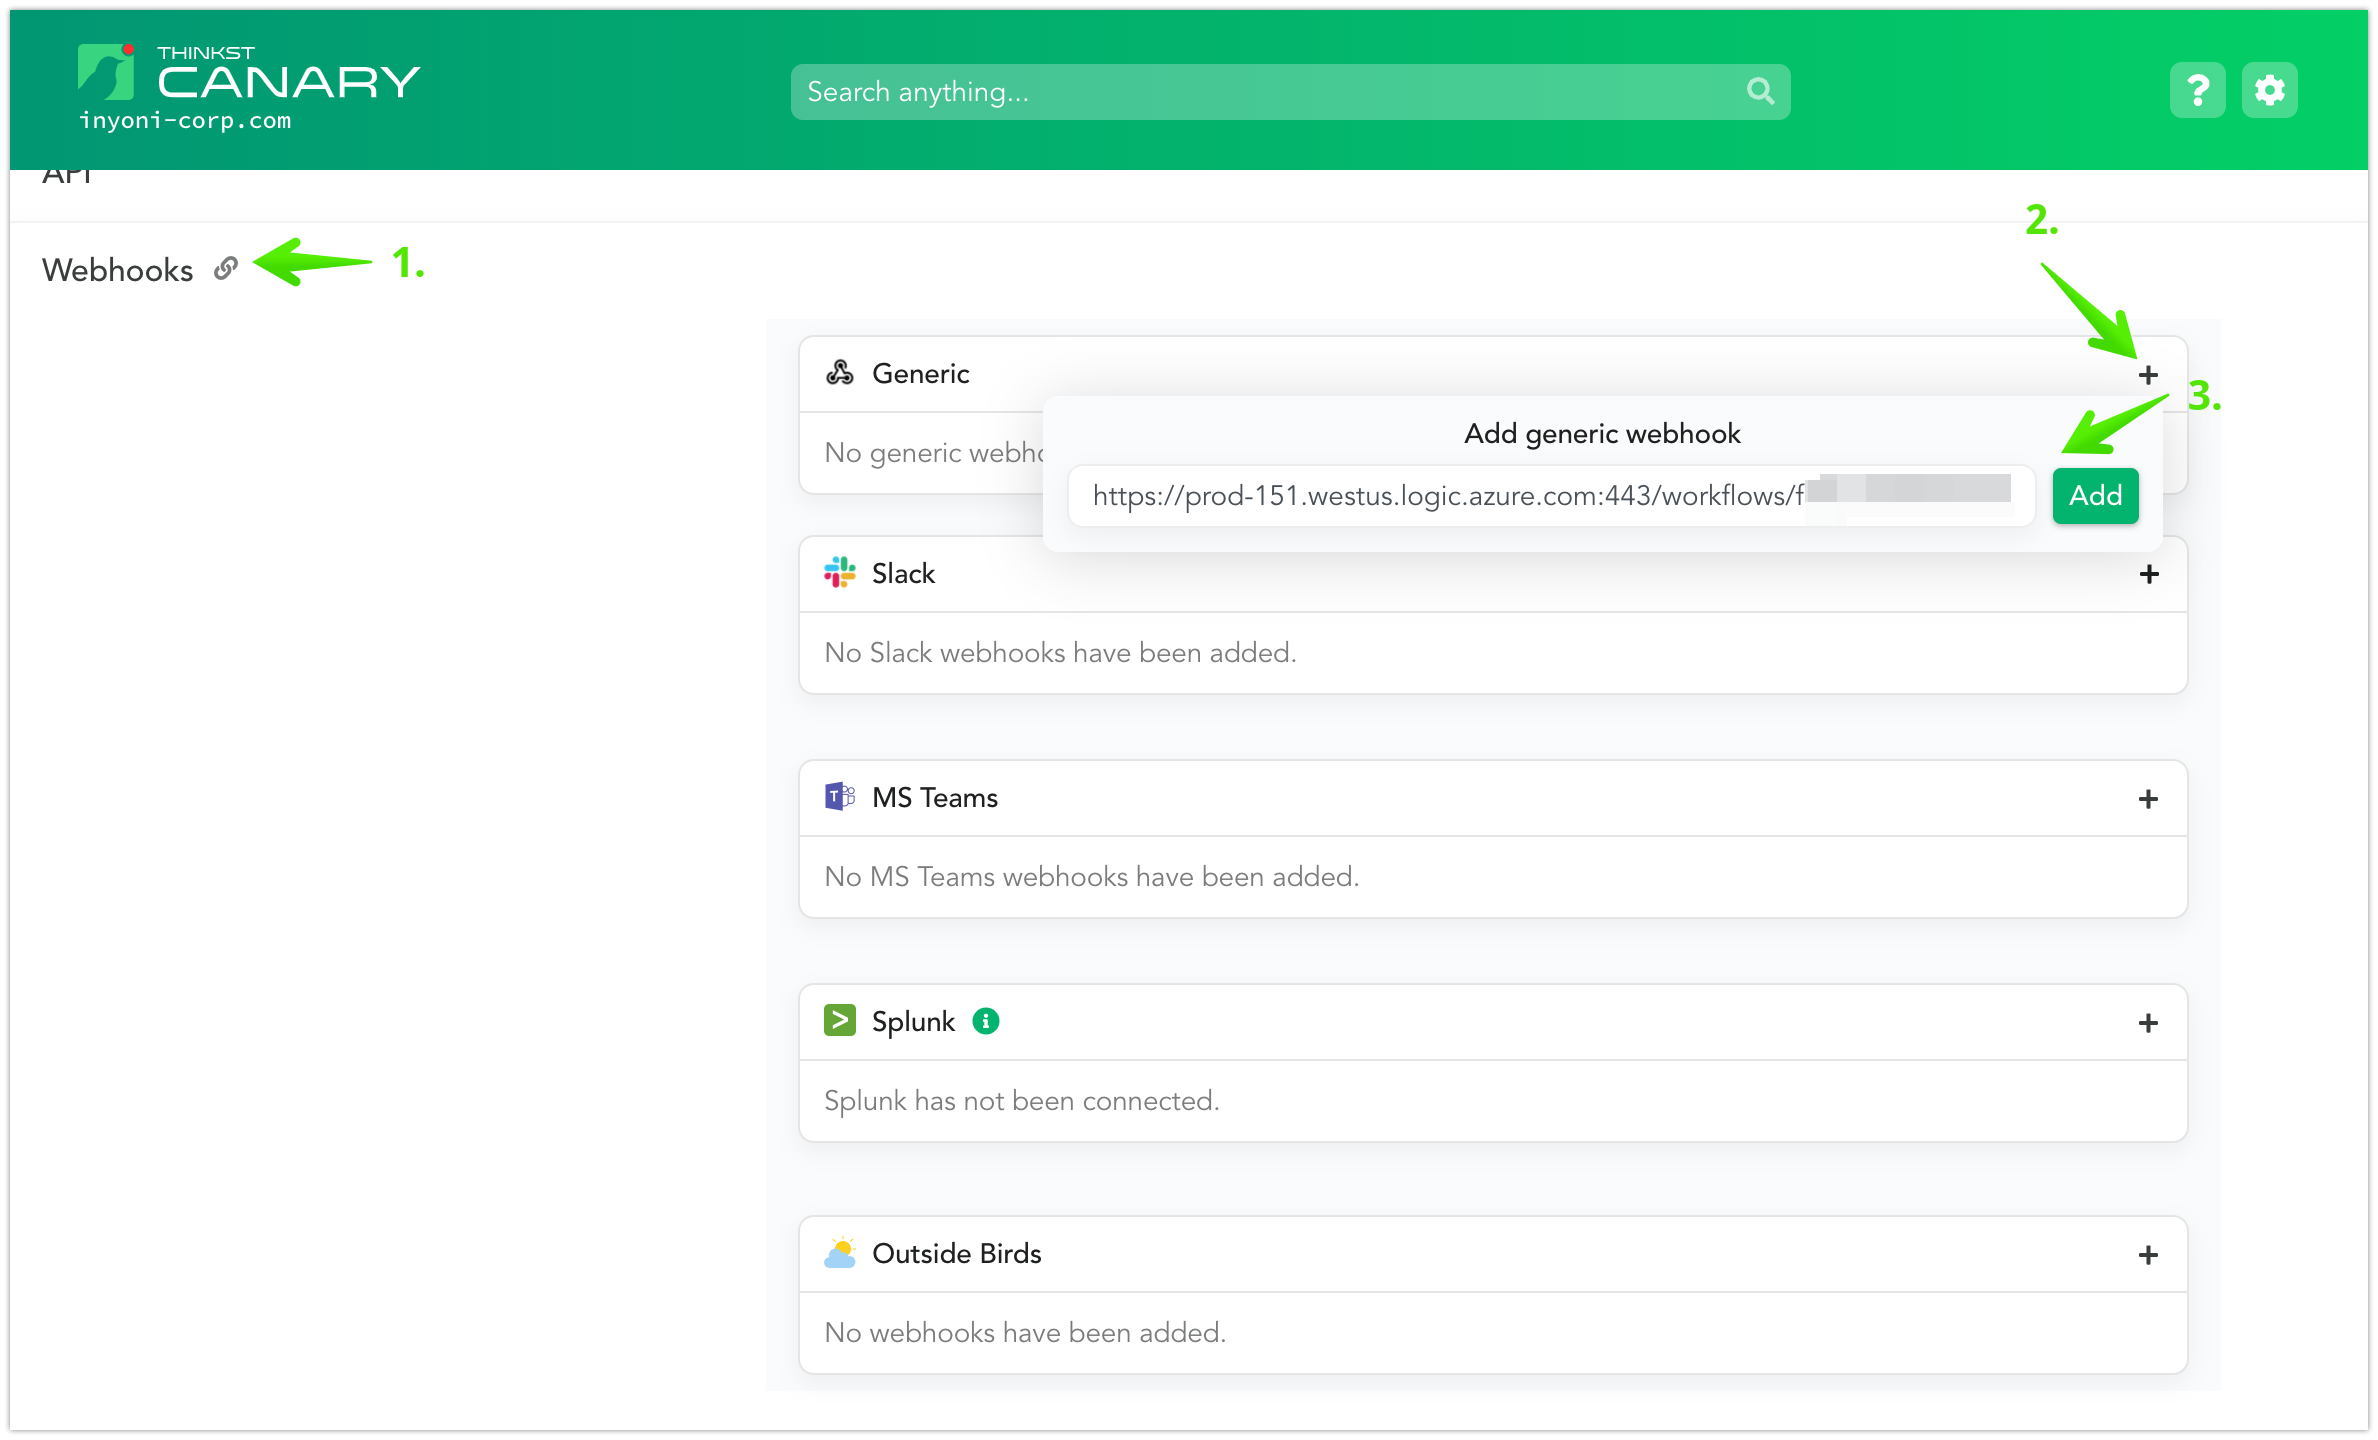Click 'Add generic webhook' popup title
Screen dimensions: 2378x1440
click(x=1602, y=433)
